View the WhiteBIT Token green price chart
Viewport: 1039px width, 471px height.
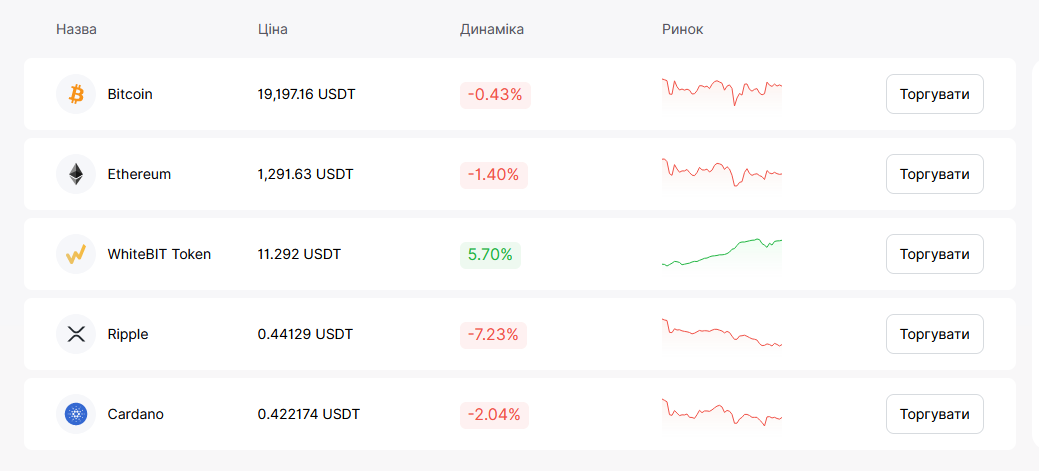(x=722, y=253)
